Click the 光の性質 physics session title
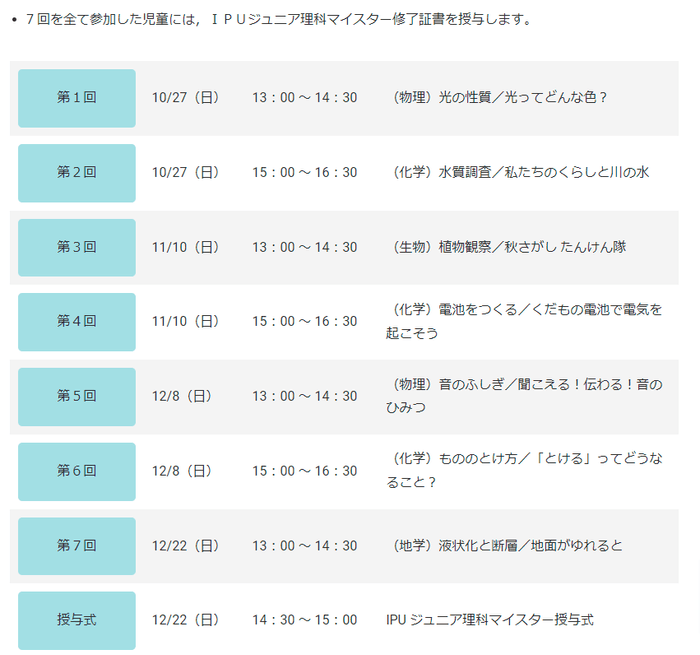 (501, 98)
